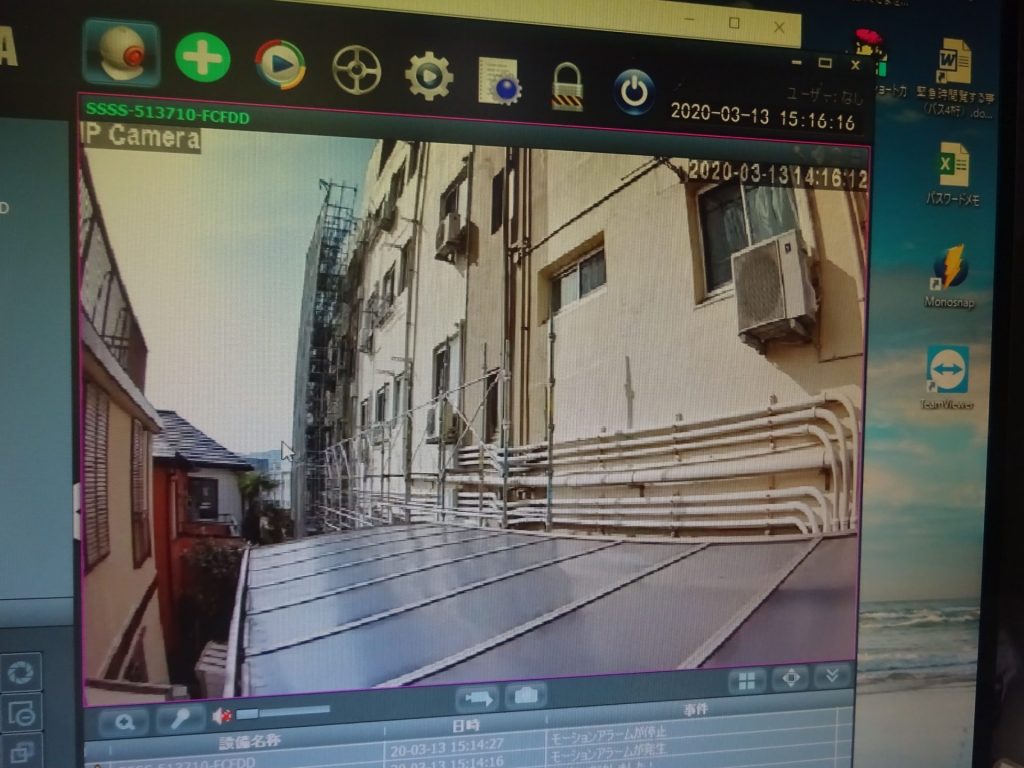The image size is (1024, 768).
Task: Select the IP Camera video feed
Action: pos(470,400)
